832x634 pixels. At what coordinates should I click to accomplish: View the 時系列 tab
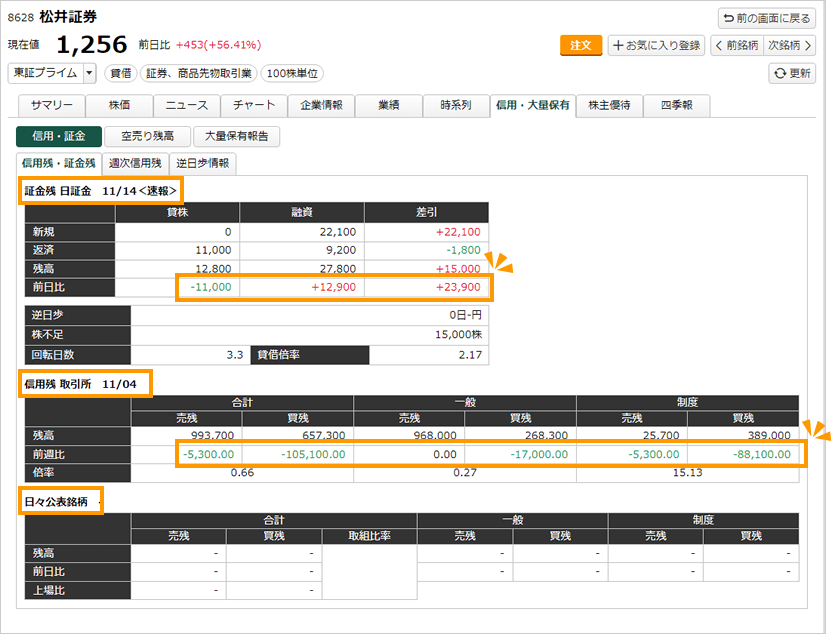[456, 106]
